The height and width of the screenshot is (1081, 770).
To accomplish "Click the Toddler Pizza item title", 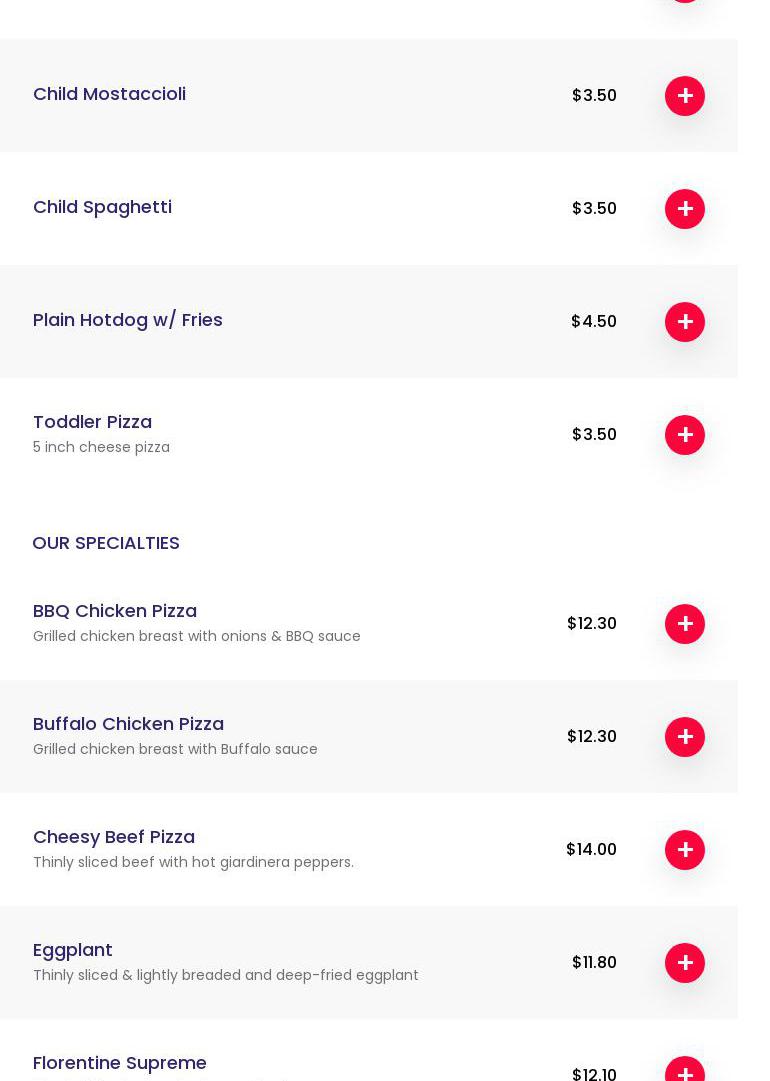I will coord(92,422).
